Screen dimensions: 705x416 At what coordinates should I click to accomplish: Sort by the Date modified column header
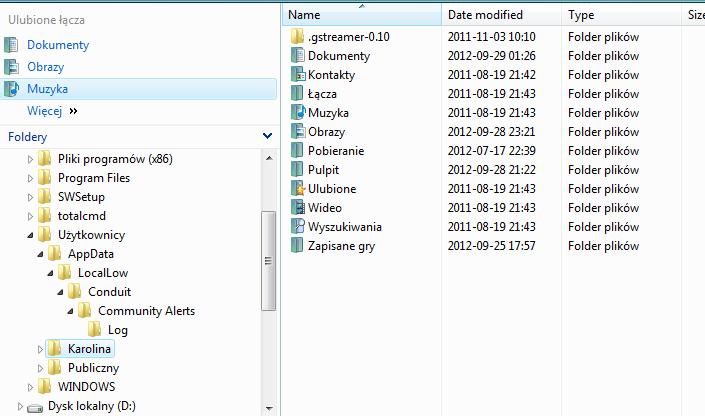[x=501, y=15]
